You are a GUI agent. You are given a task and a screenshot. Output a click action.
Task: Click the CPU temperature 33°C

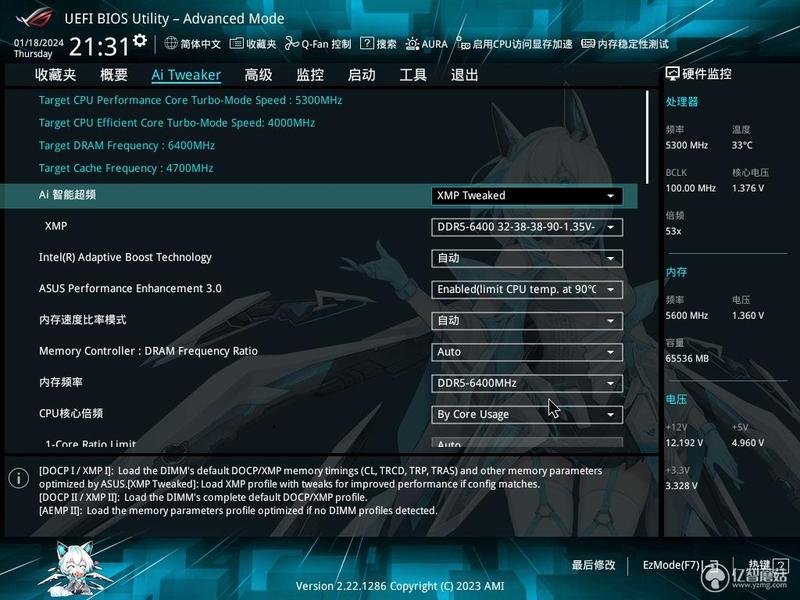[x=742, y=145]
